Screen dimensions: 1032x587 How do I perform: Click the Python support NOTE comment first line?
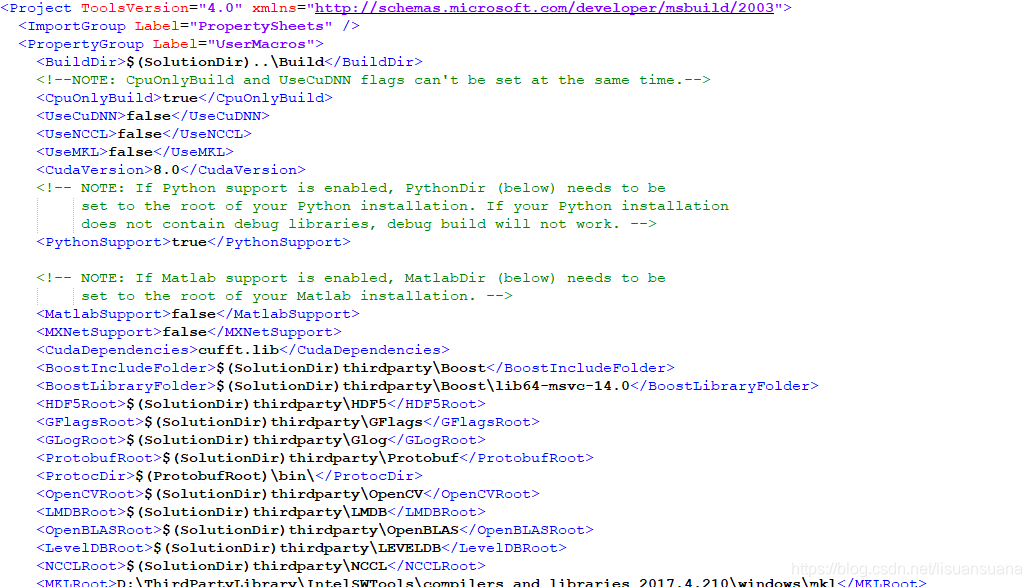[351, 188]
